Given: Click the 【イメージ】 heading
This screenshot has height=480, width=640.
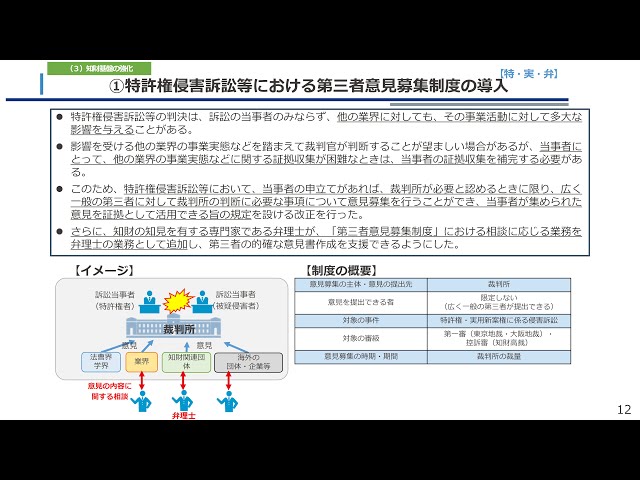Looking at the screenshot, I should [104, 270].
